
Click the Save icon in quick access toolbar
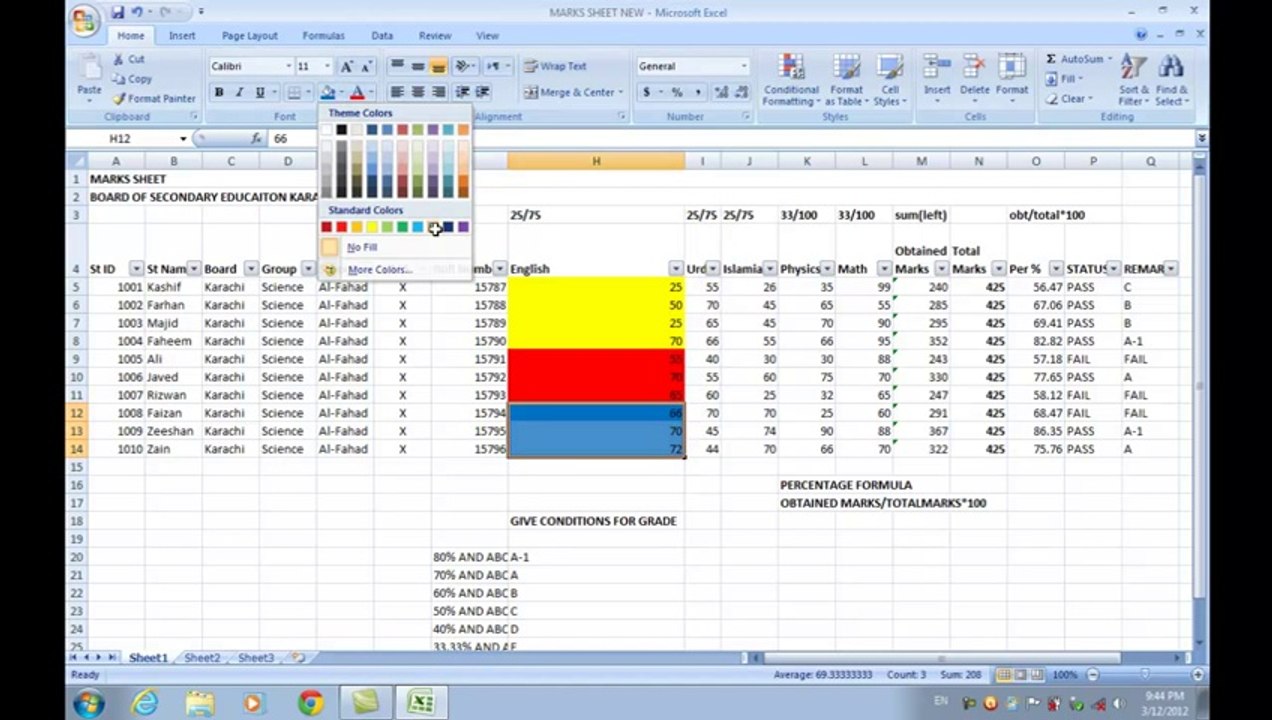(117, 12)
